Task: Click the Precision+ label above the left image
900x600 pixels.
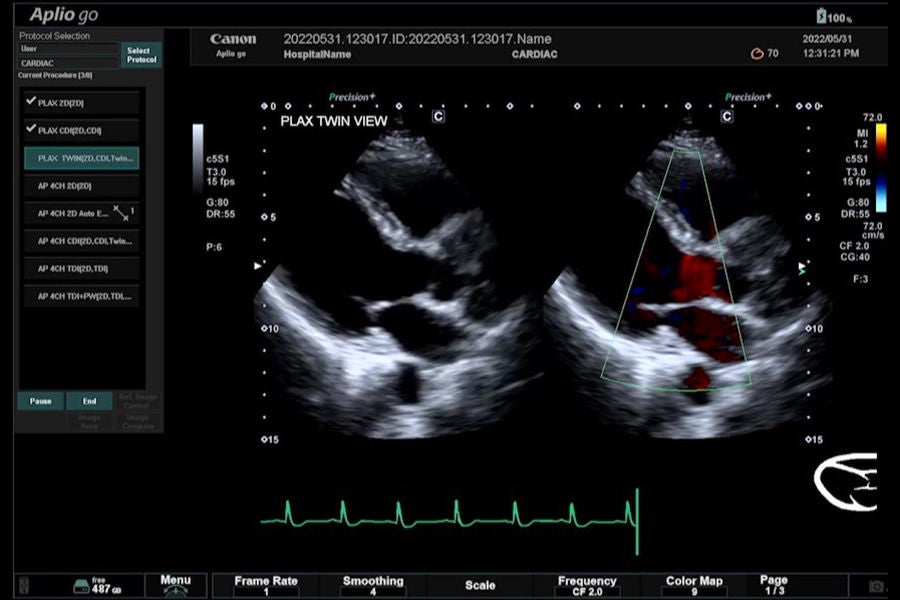Action: tap(352, 97)
